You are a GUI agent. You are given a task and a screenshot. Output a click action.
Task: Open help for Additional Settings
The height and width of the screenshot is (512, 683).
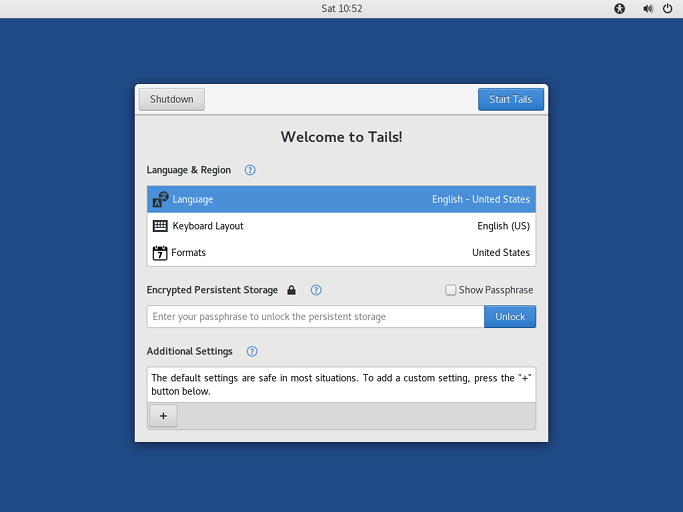pos(252,351)
